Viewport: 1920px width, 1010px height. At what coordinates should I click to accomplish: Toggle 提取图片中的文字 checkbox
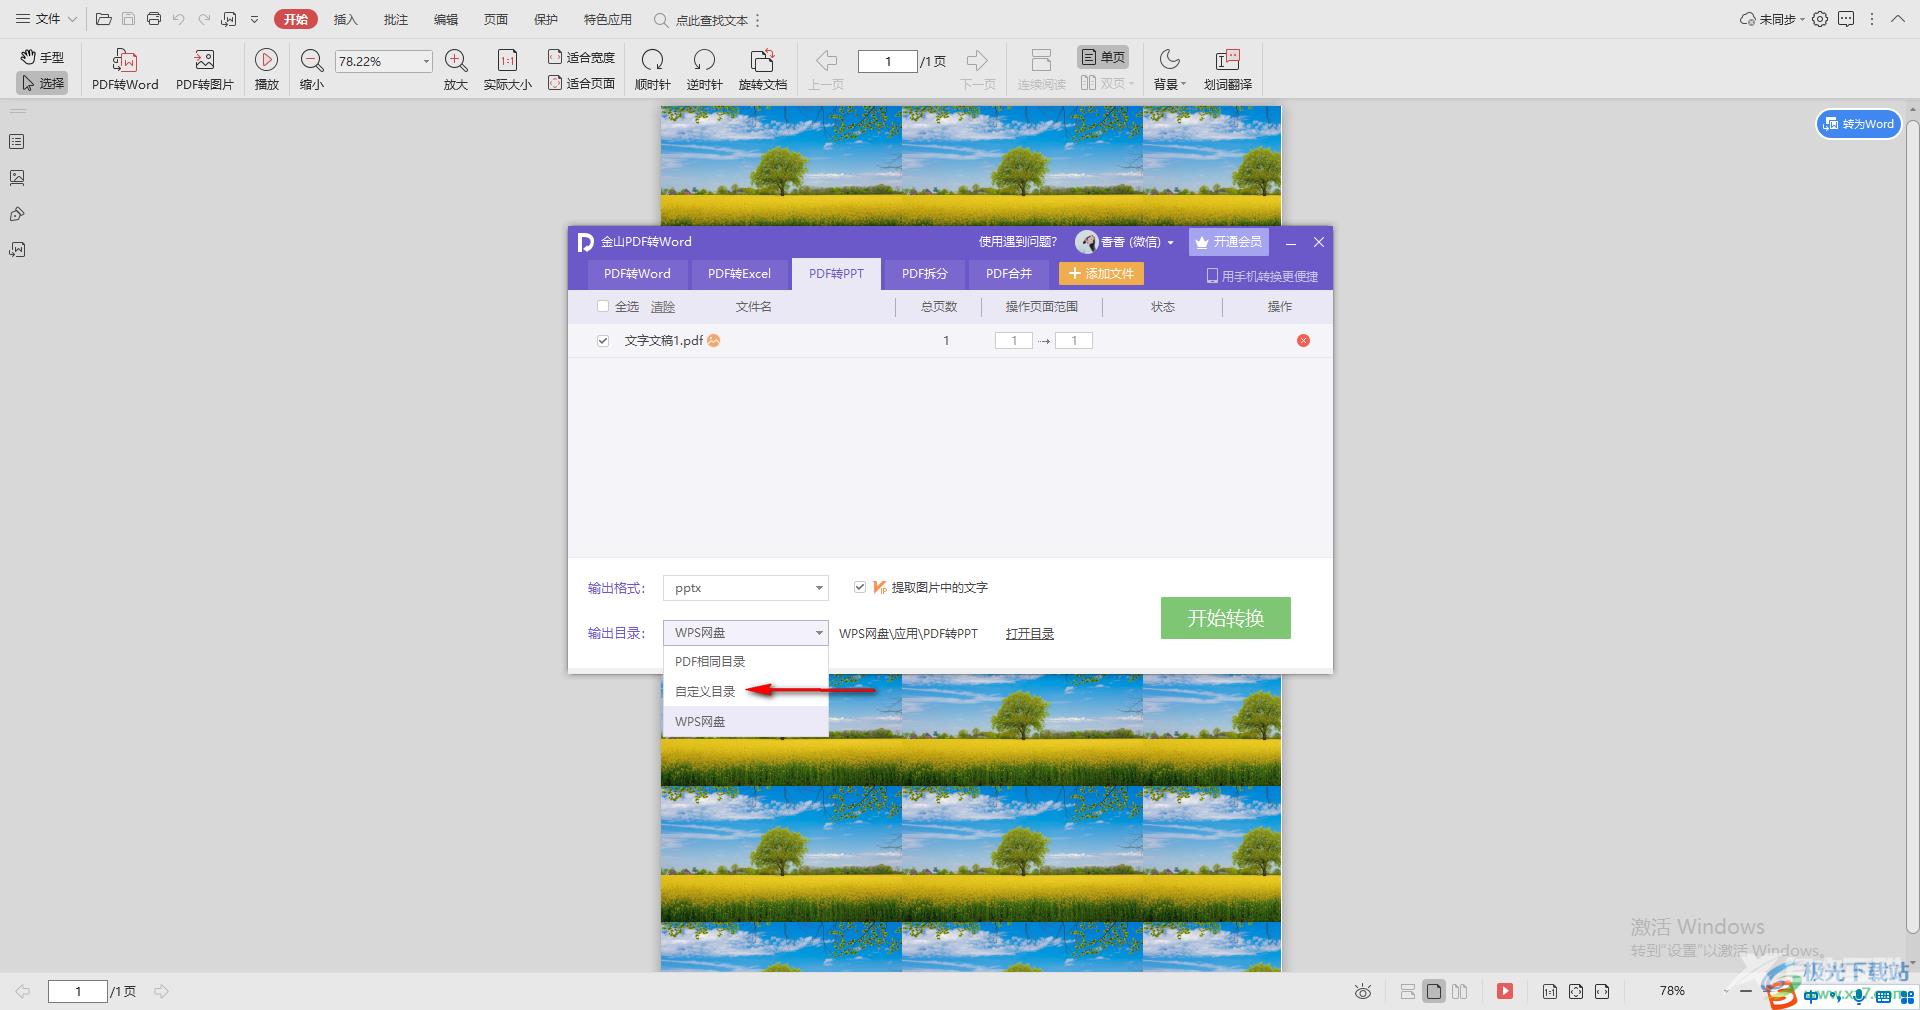click(860, 587)
